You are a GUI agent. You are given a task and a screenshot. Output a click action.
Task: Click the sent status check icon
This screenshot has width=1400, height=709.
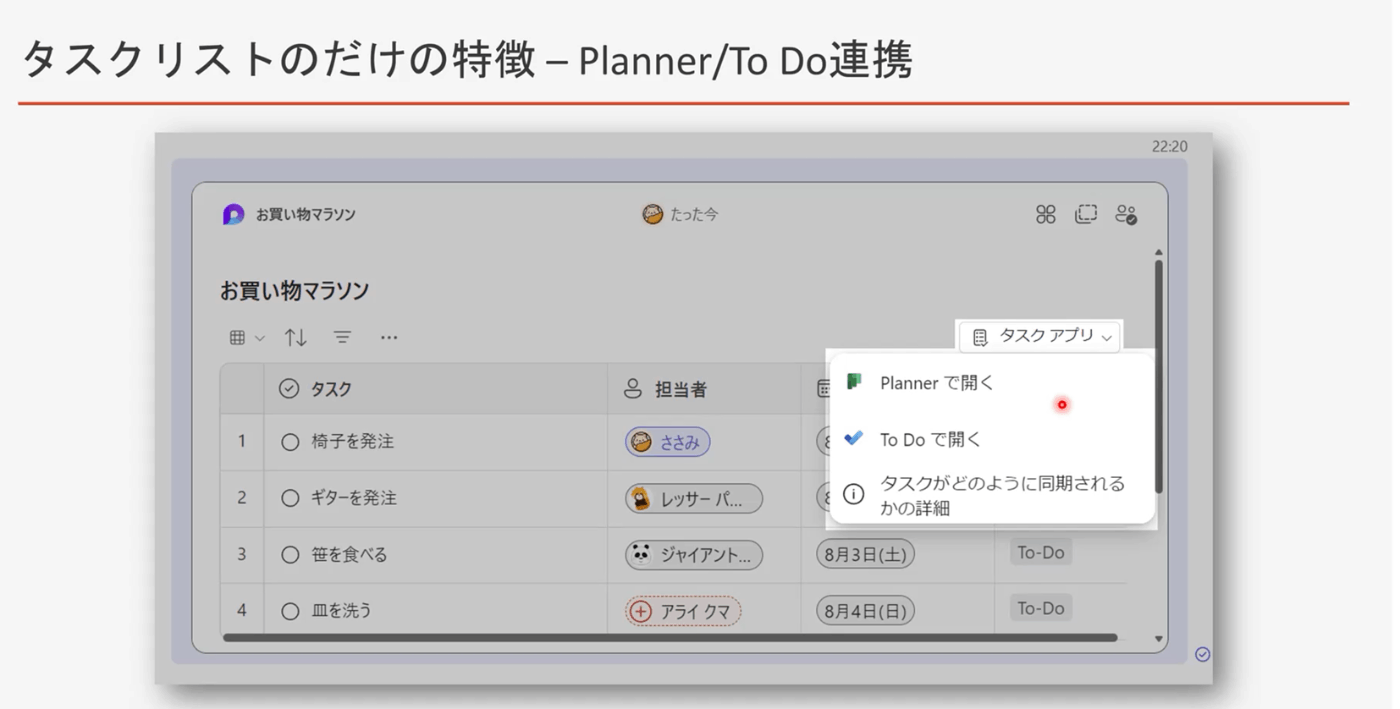[1203, 654]
